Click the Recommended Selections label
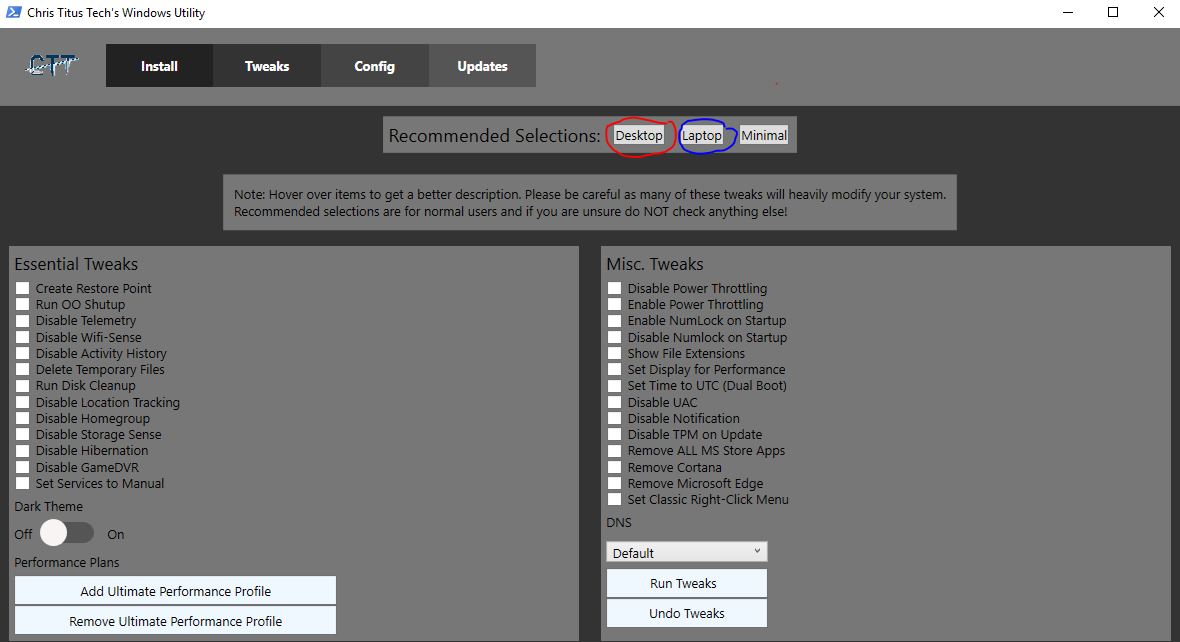The width and height of the screenshot is (1180, 642). (494, 135)
